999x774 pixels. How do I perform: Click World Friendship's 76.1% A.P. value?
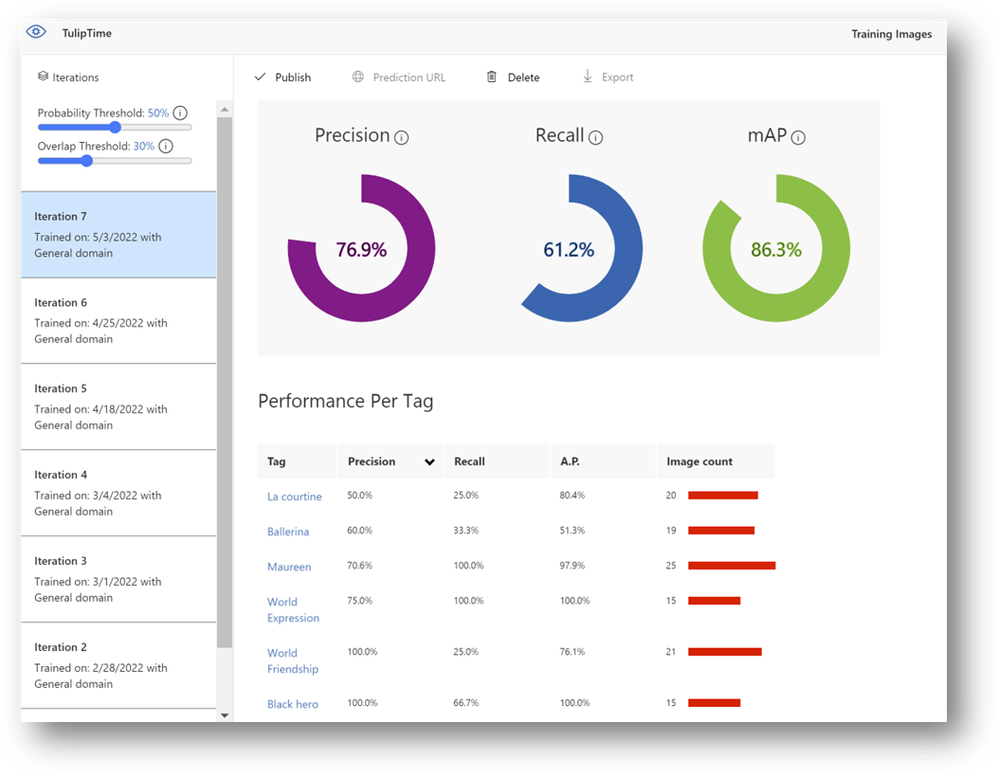[x=572, y=652]
